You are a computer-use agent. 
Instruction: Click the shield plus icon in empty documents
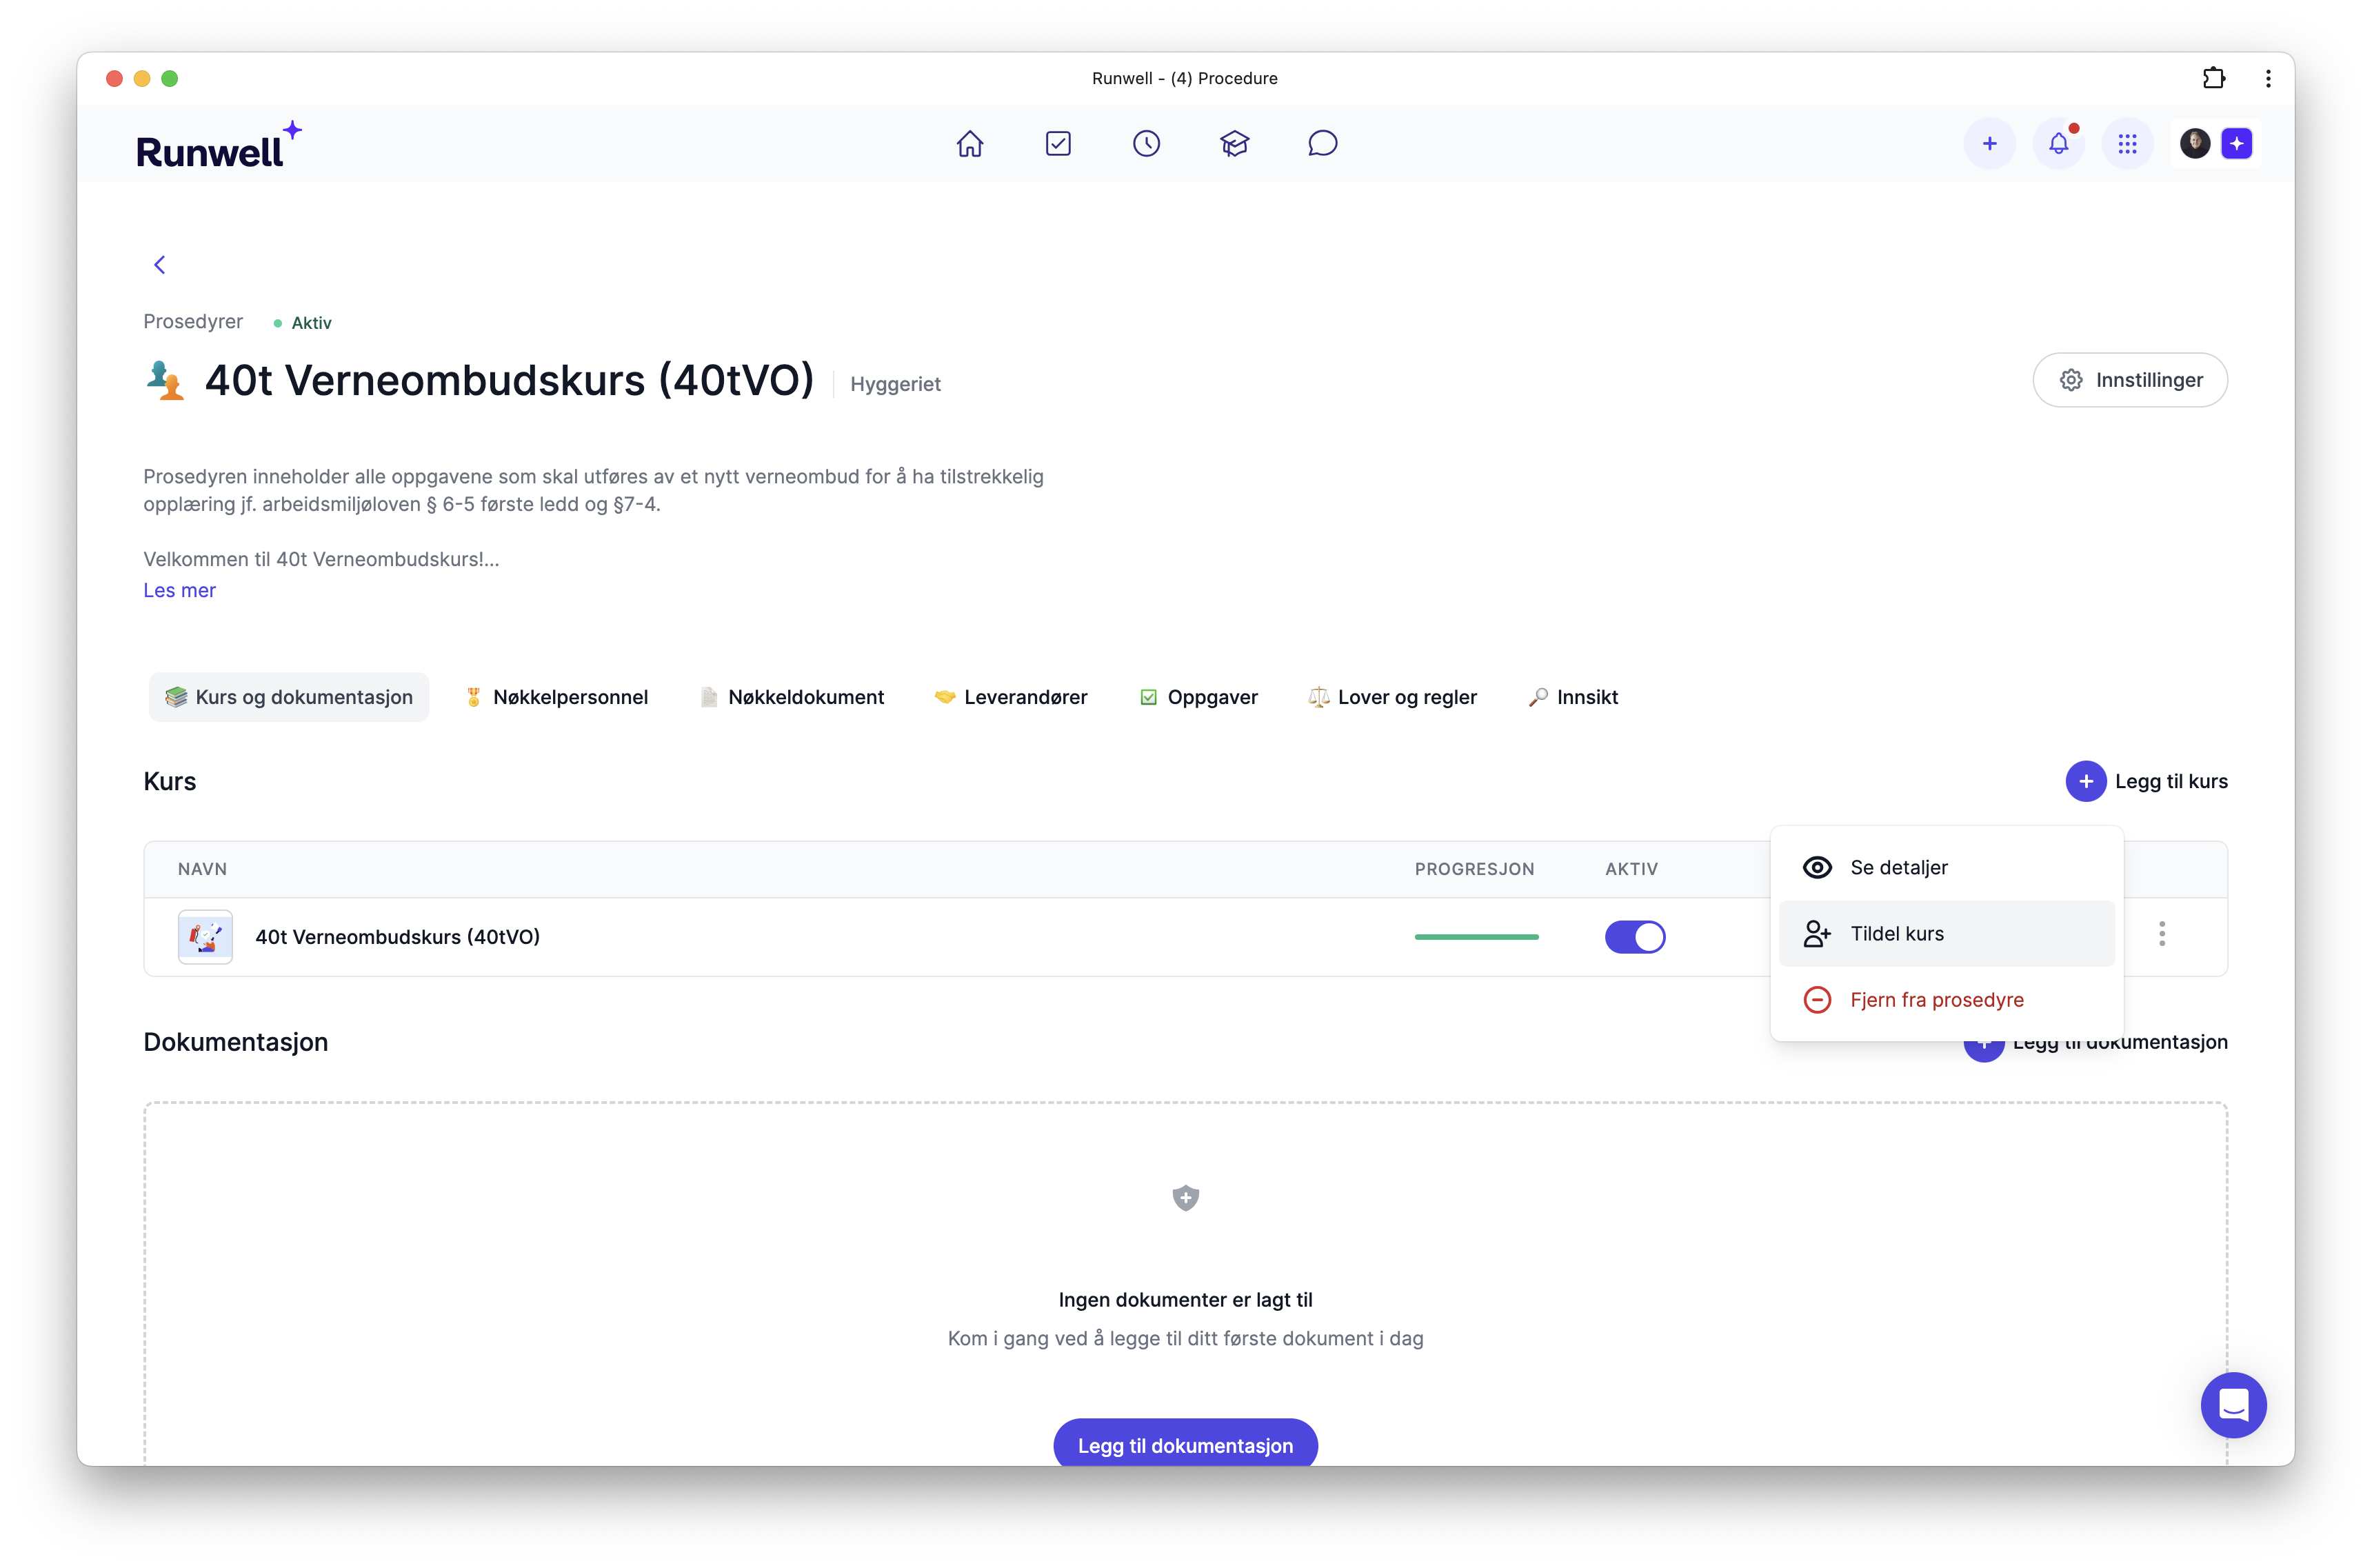click(x=1185, y=1198)
